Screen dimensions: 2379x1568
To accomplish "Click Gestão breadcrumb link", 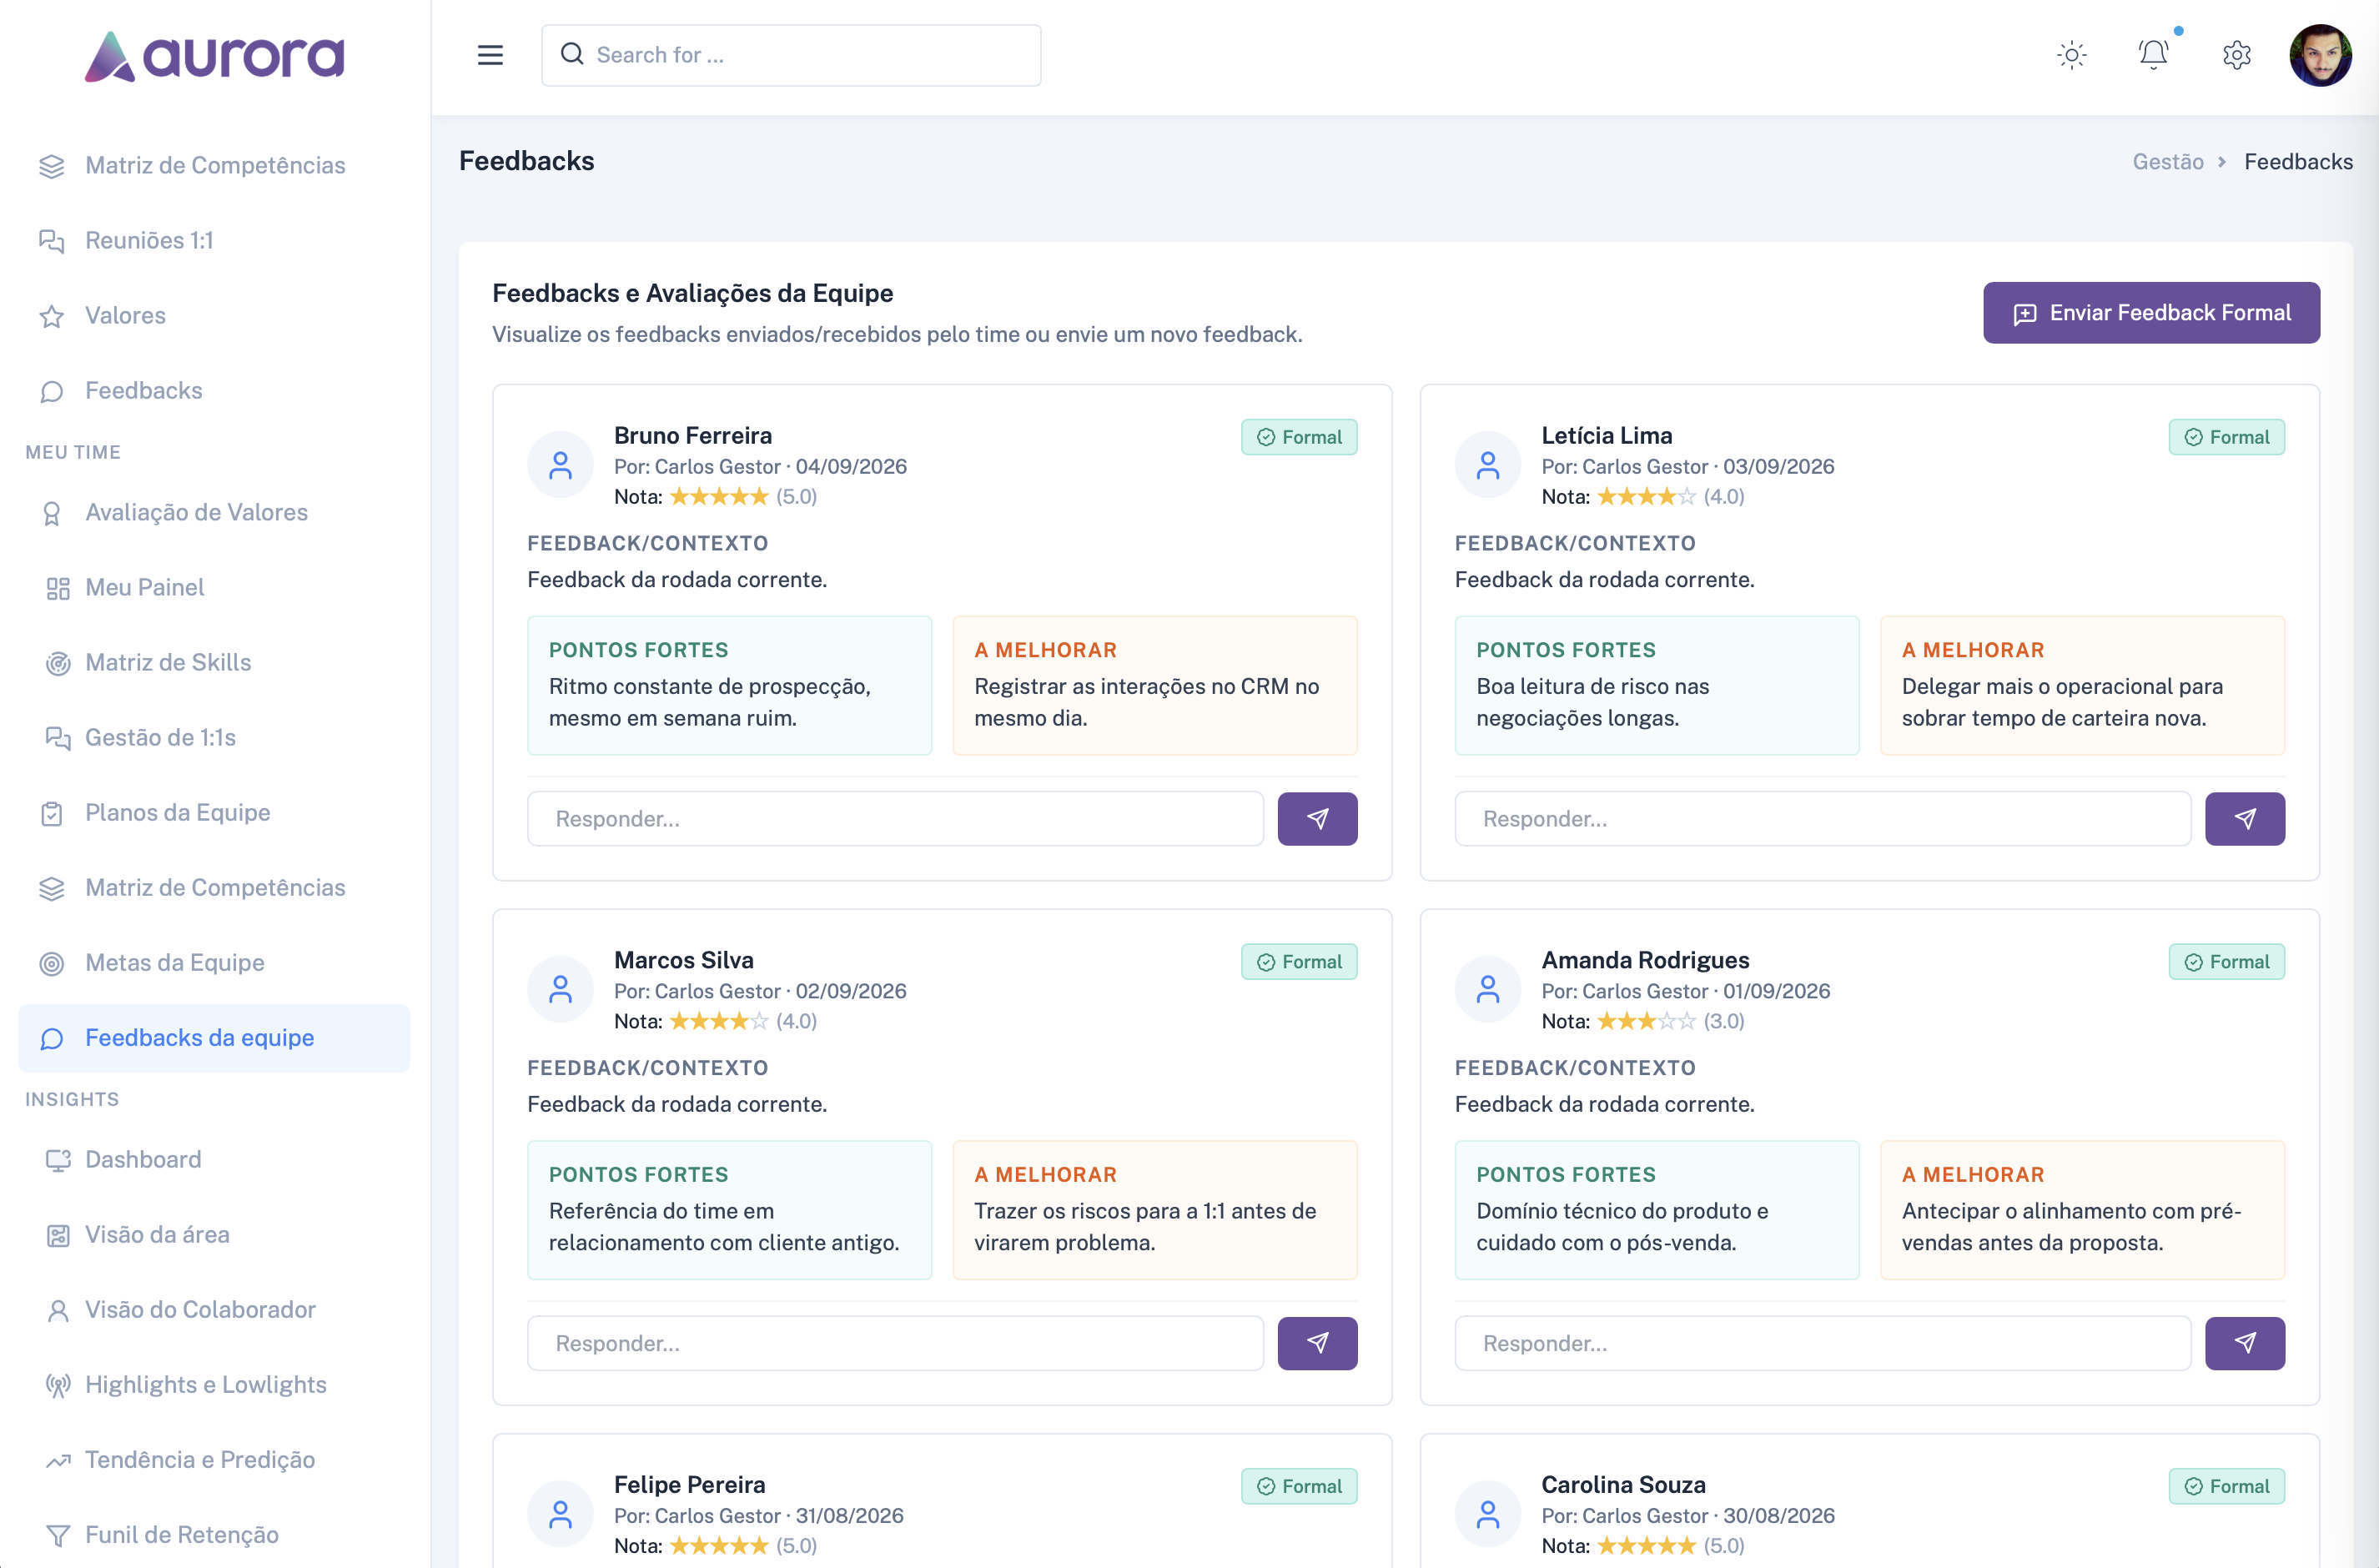I will [x=2167, y=162].
